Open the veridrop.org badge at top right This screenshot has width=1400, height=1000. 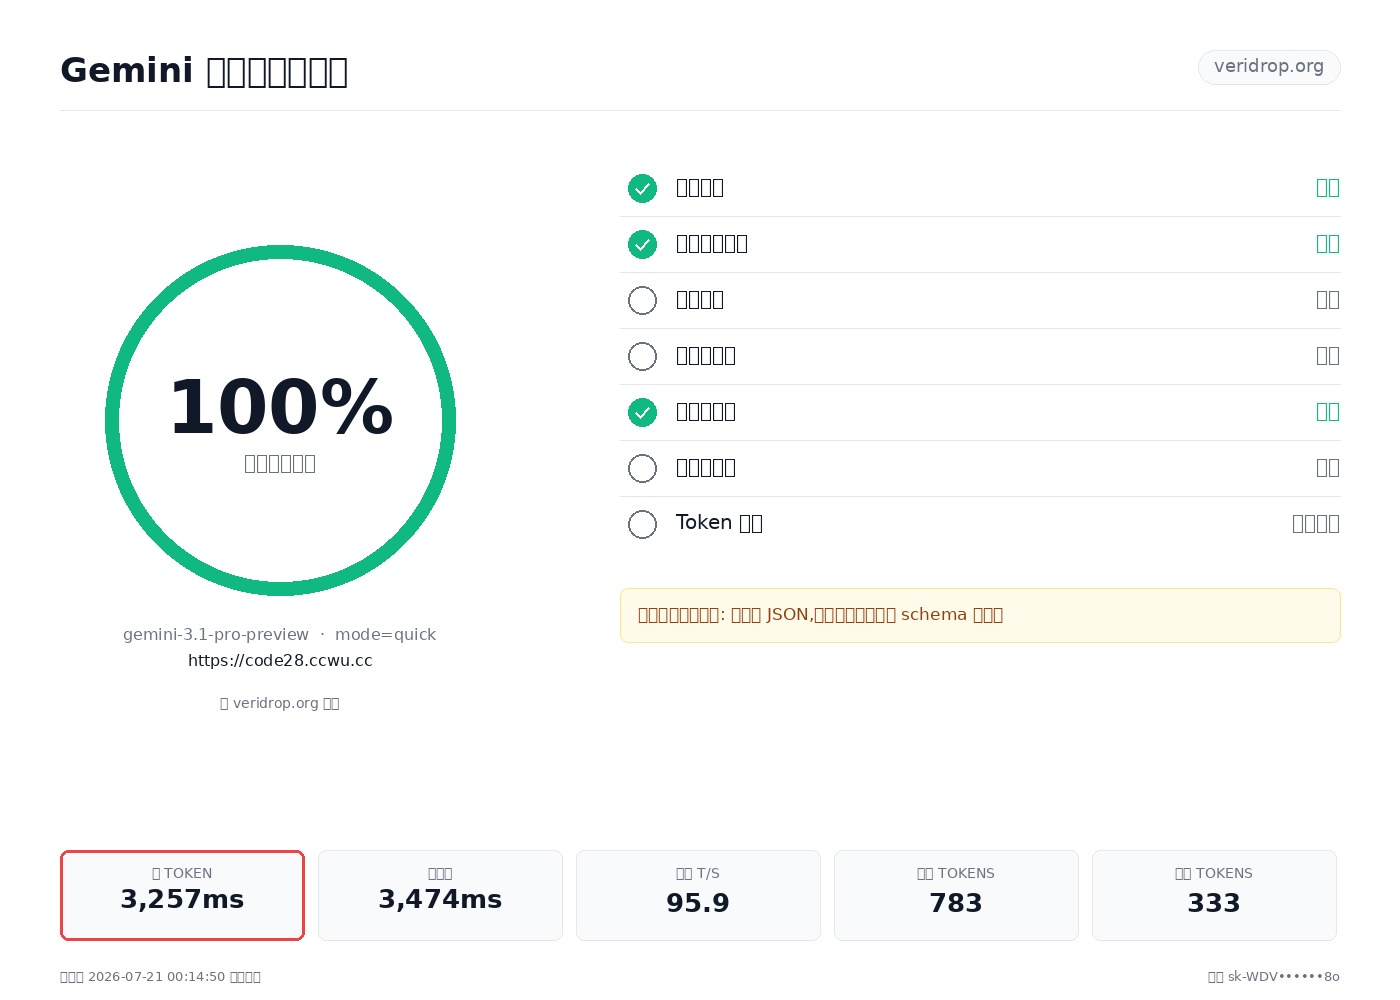pos(1269,67)
